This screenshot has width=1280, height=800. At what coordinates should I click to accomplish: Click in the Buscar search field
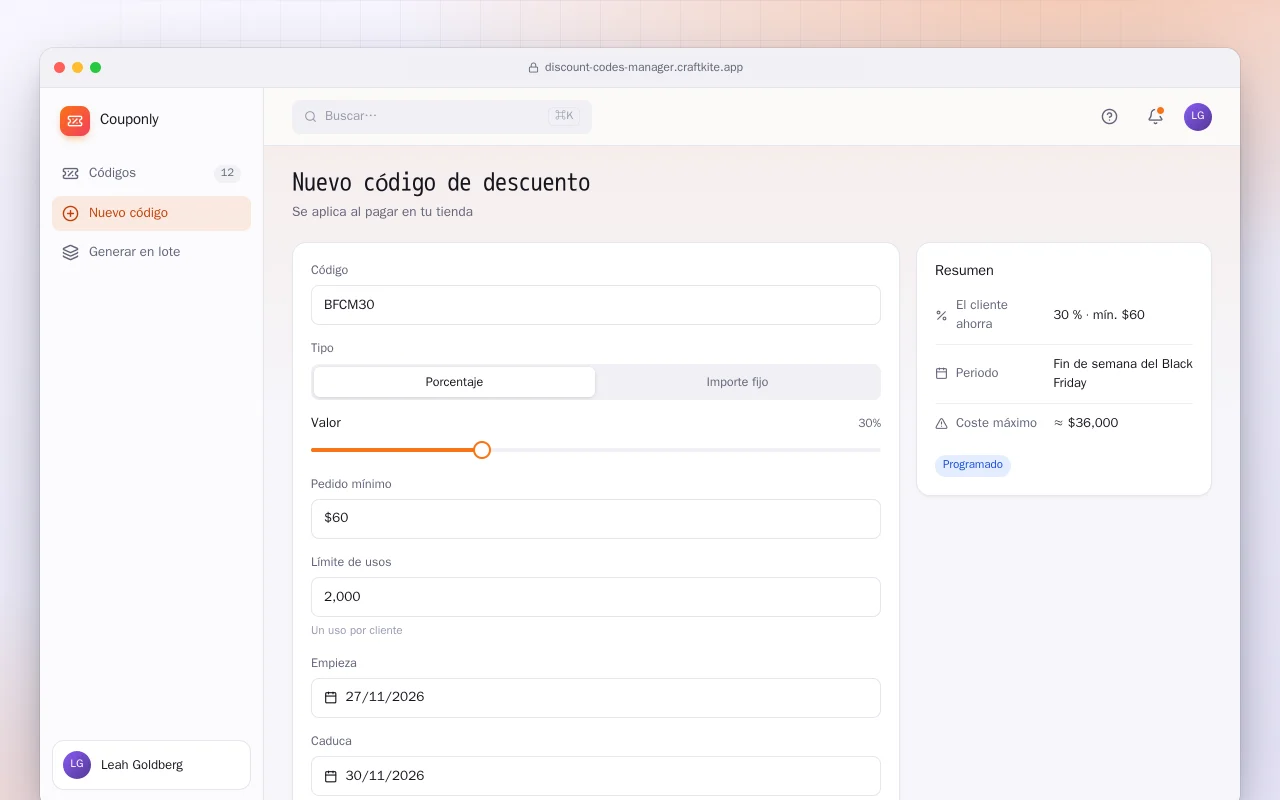442,116
